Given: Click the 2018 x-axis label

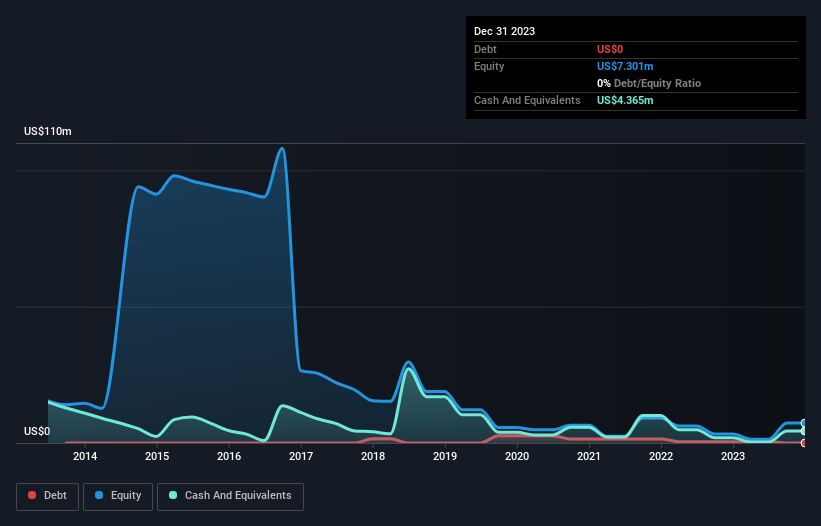Looking at the screenshot, I should tap(373, 456).
